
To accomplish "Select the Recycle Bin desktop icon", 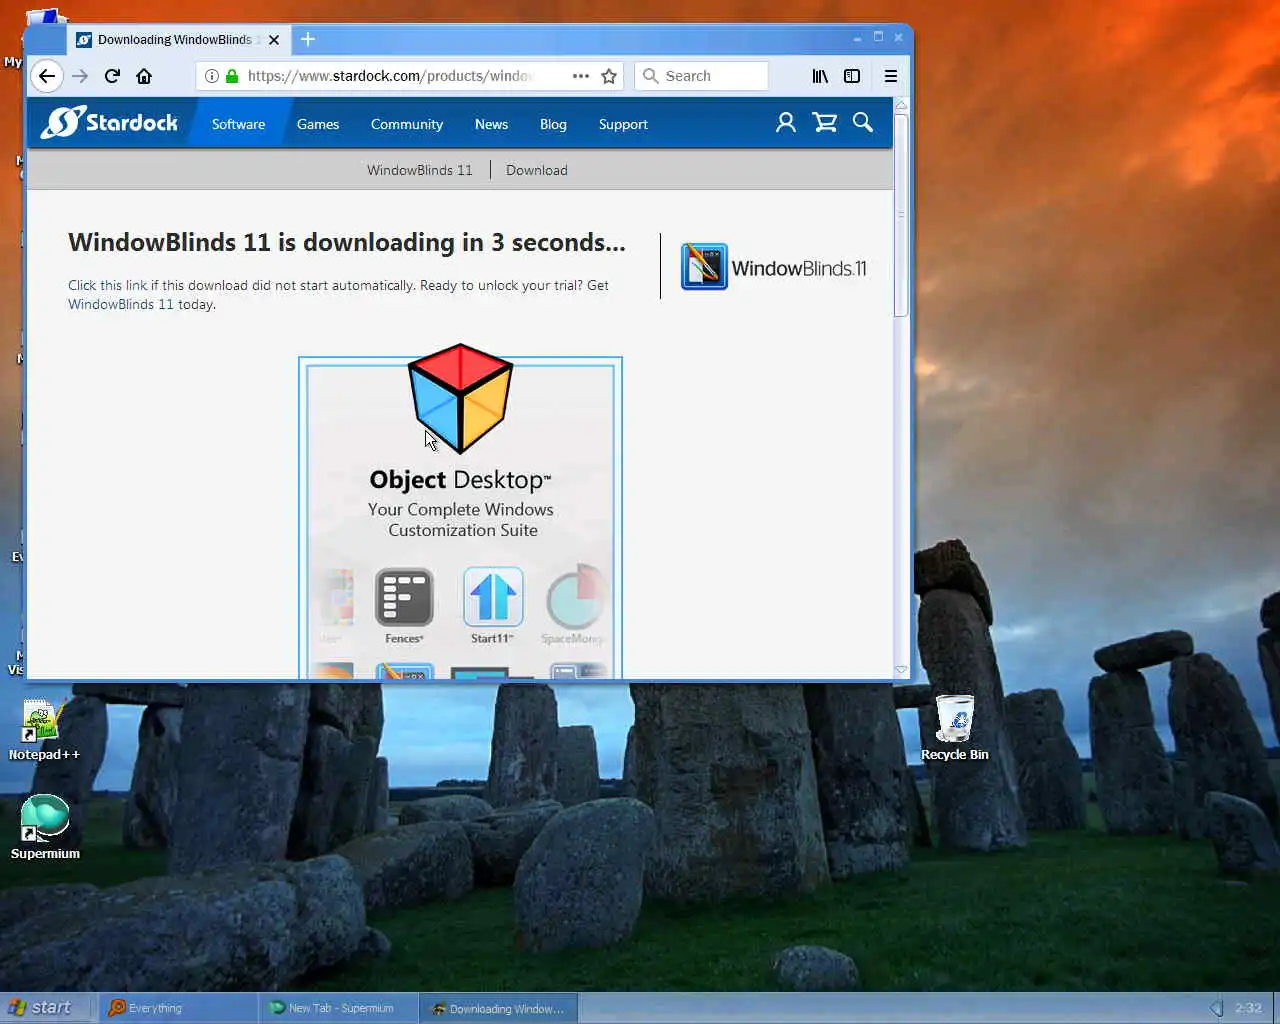I will [x=955, y=728].
